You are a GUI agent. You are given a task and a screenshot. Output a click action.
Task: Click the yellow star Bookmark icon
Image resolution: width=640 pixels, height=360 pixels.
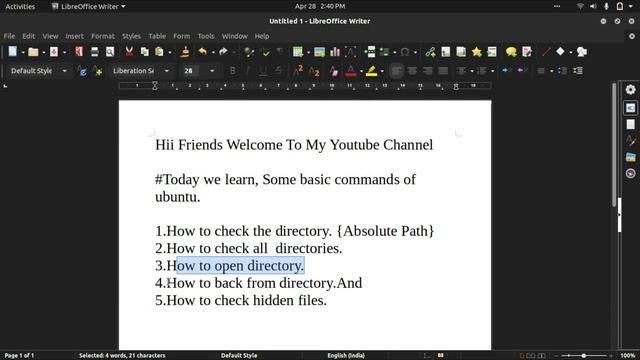(x=476, y=52)
